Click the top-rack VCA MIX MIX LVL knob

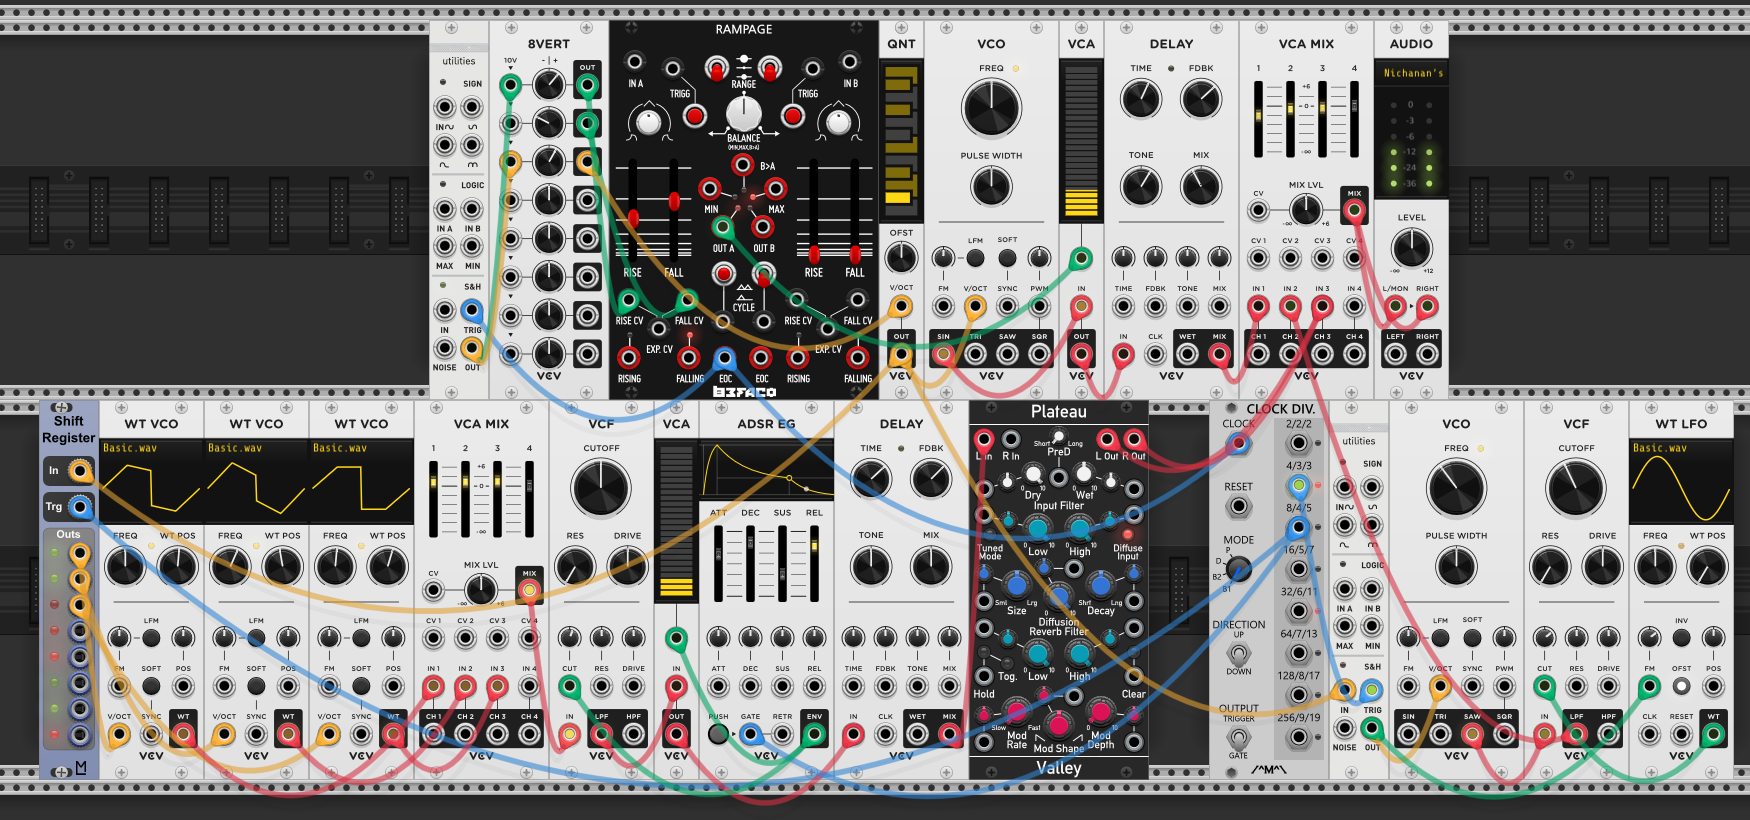[1305, 210]
